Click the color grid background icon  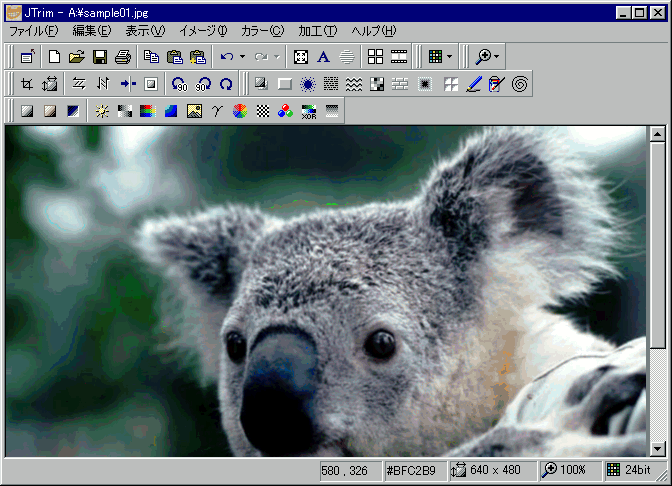(x=435, y=57)
